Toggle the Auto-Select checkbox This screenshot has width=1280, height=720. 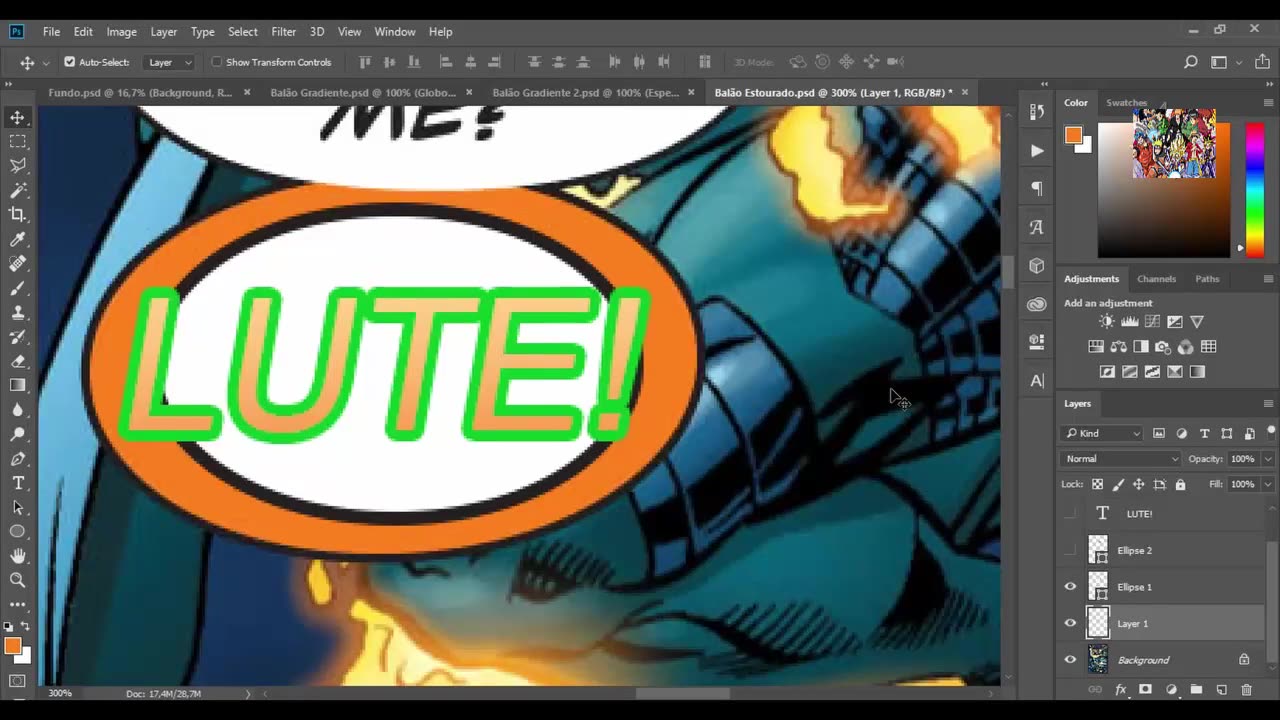(69, 62)
